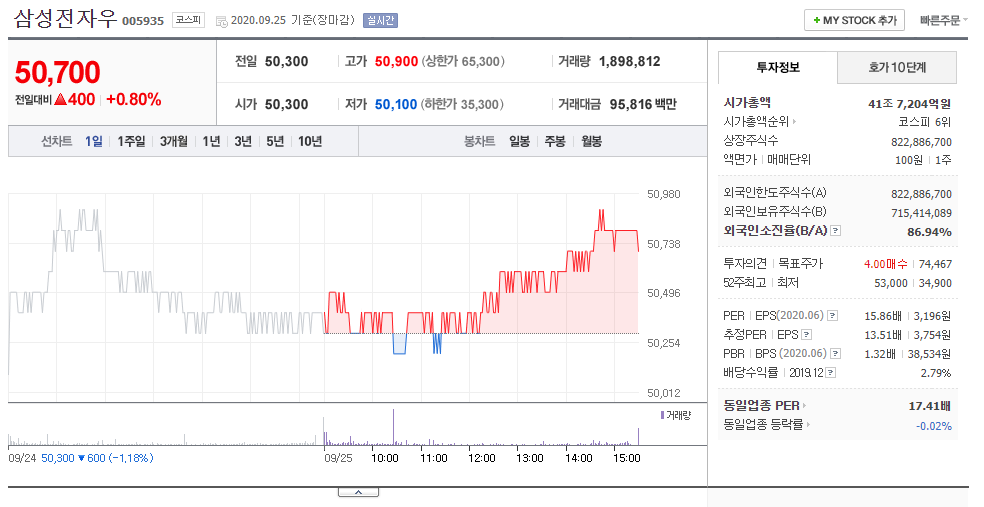
Task: Select the 1주일 line chart period
Action: pos(131,141)
